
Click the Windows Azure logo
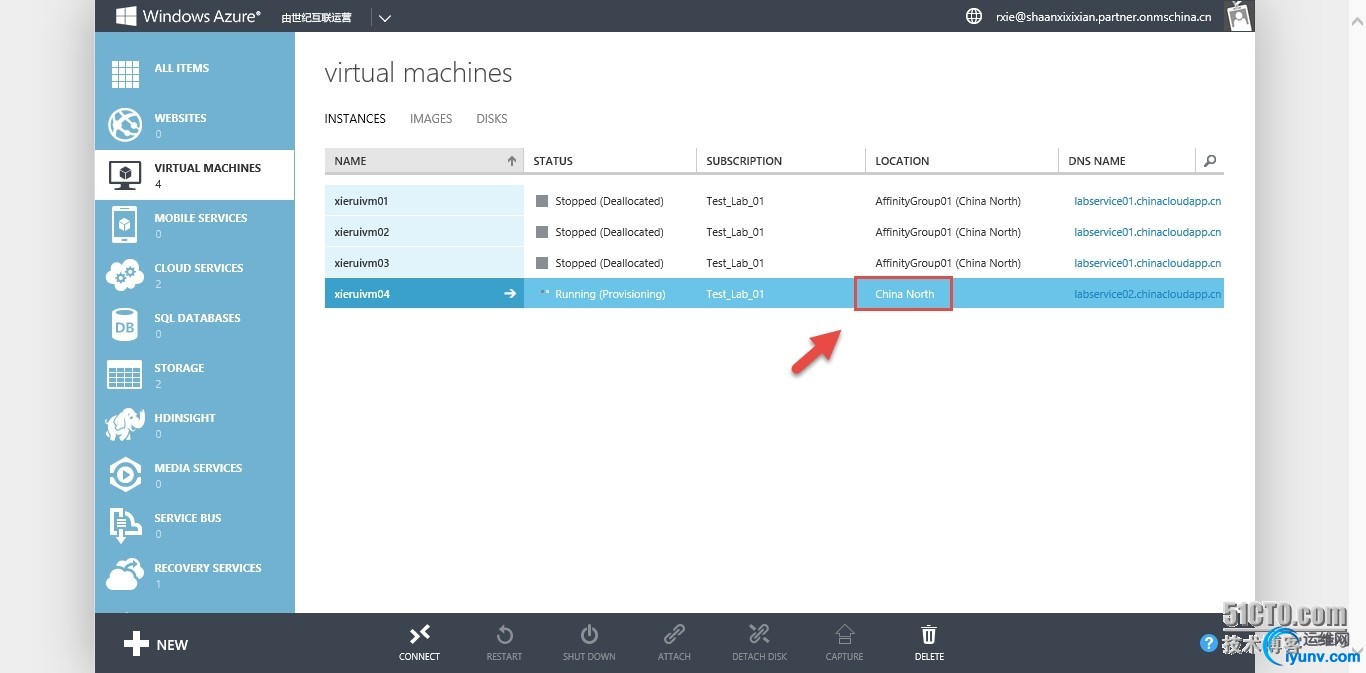[x=188, y=16]
